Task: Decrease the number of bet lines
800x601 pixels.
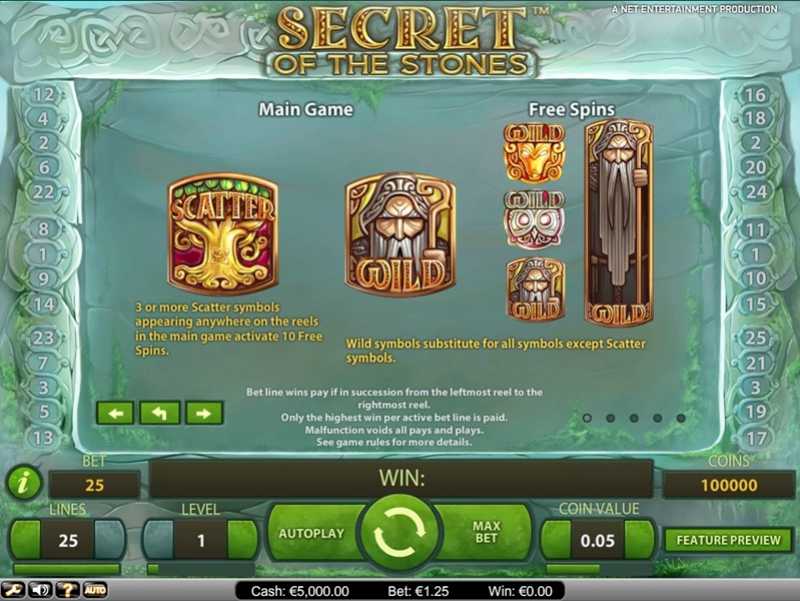Action: [x=25, y=540]
